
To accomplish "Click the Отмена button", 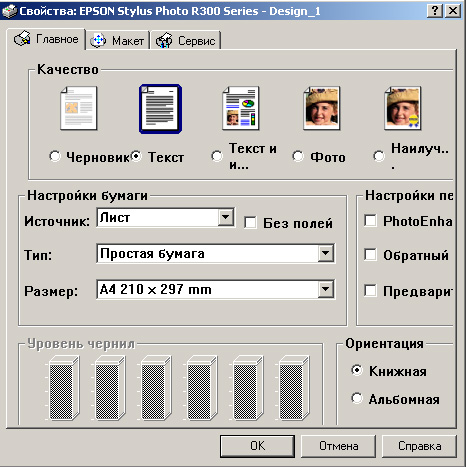I will click(x=338, y=446).
